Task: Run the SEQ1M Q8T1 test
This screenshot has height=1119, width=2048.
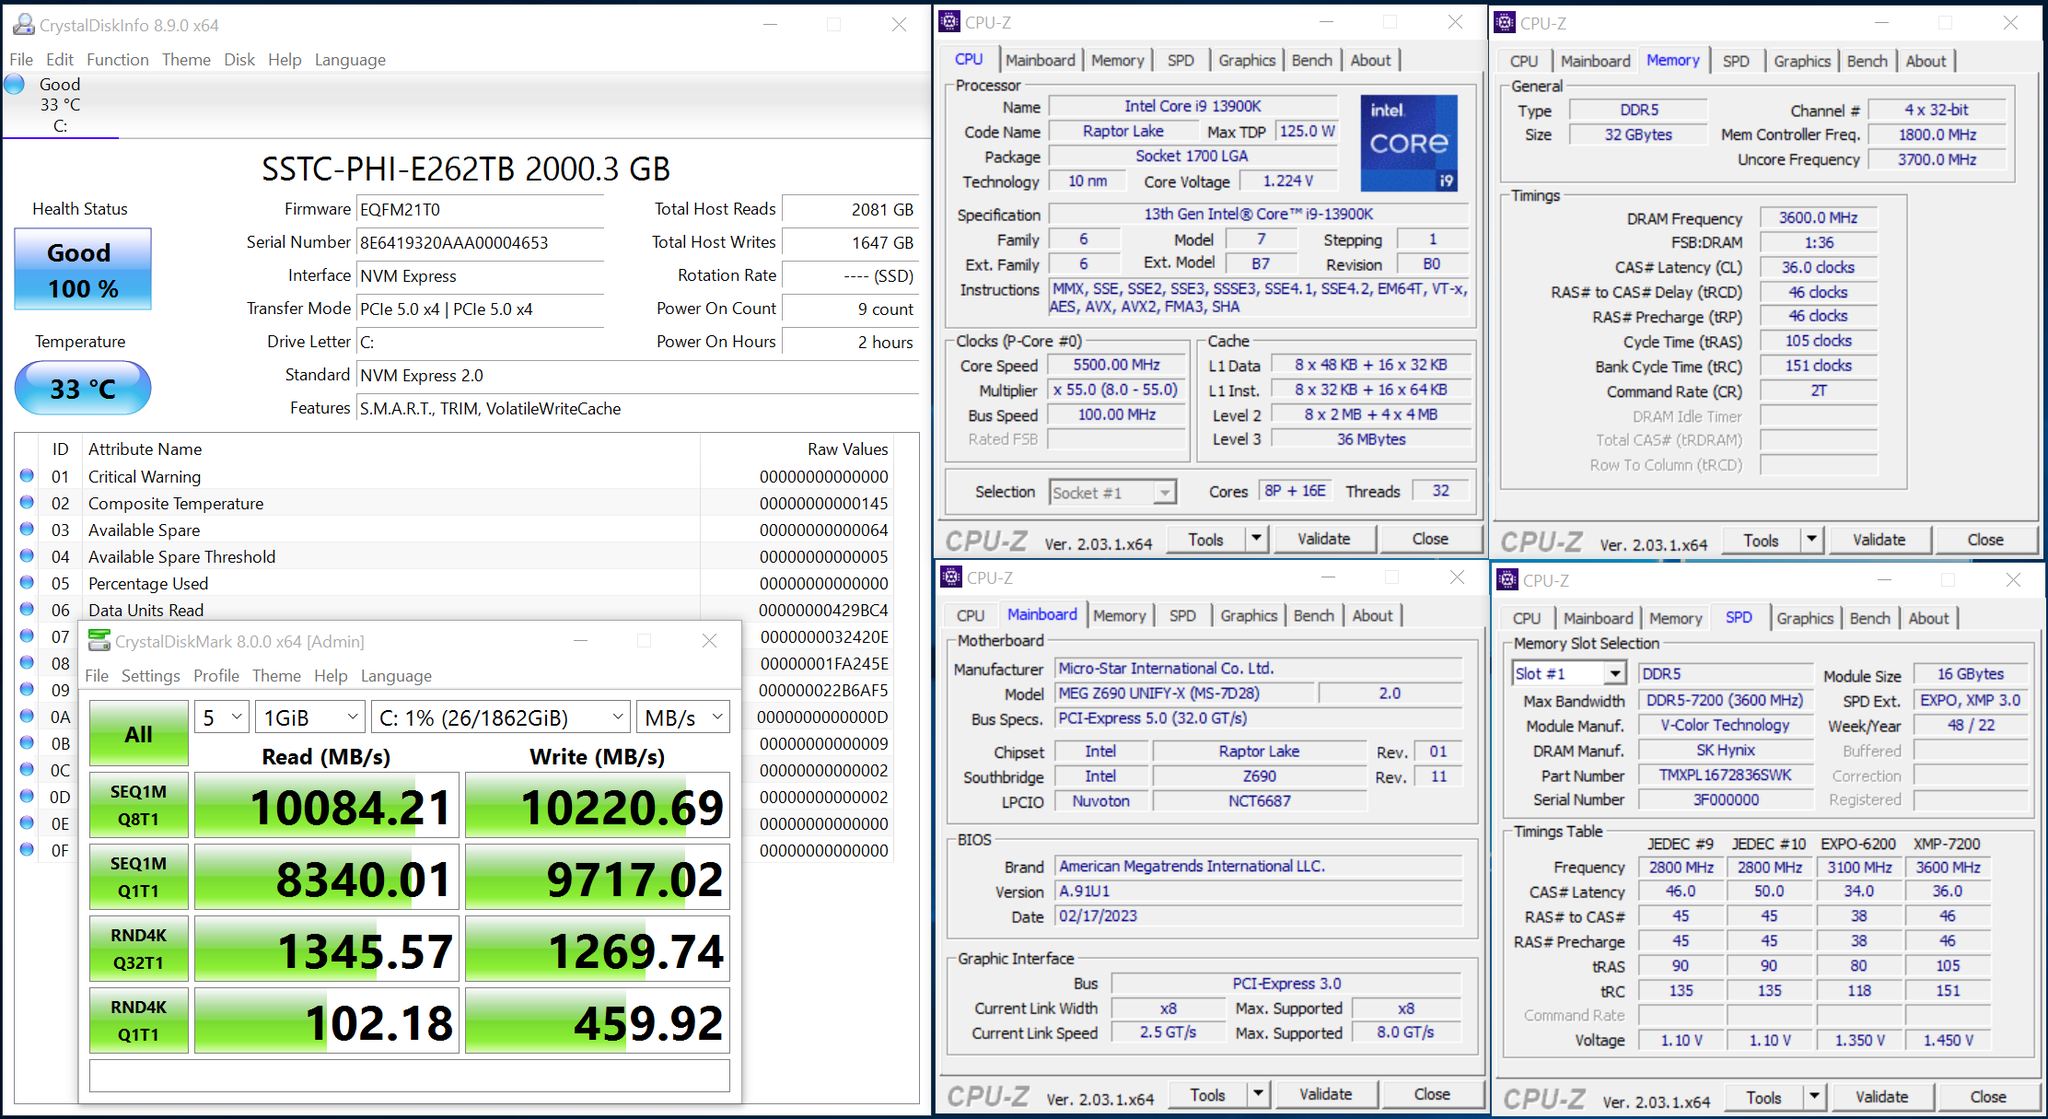Action: tap(138, 805)
